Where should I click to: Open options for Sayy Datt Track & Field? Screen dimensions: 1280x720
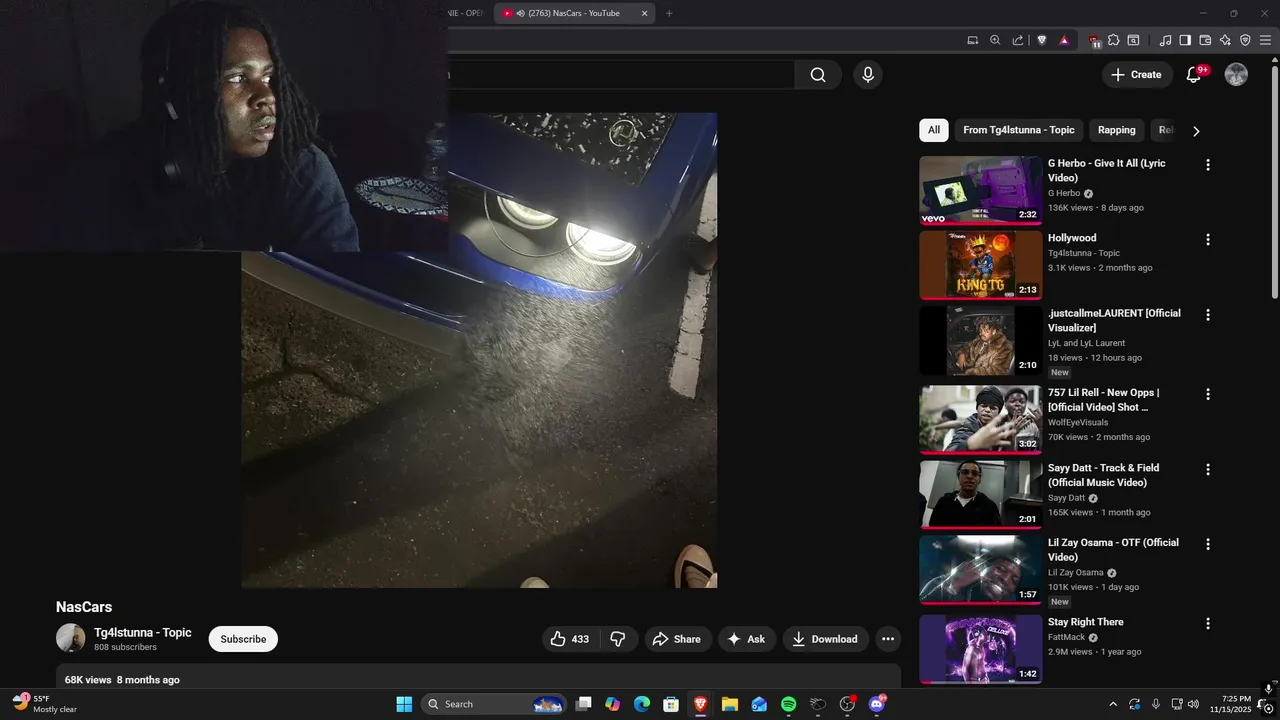point(1208,470)
